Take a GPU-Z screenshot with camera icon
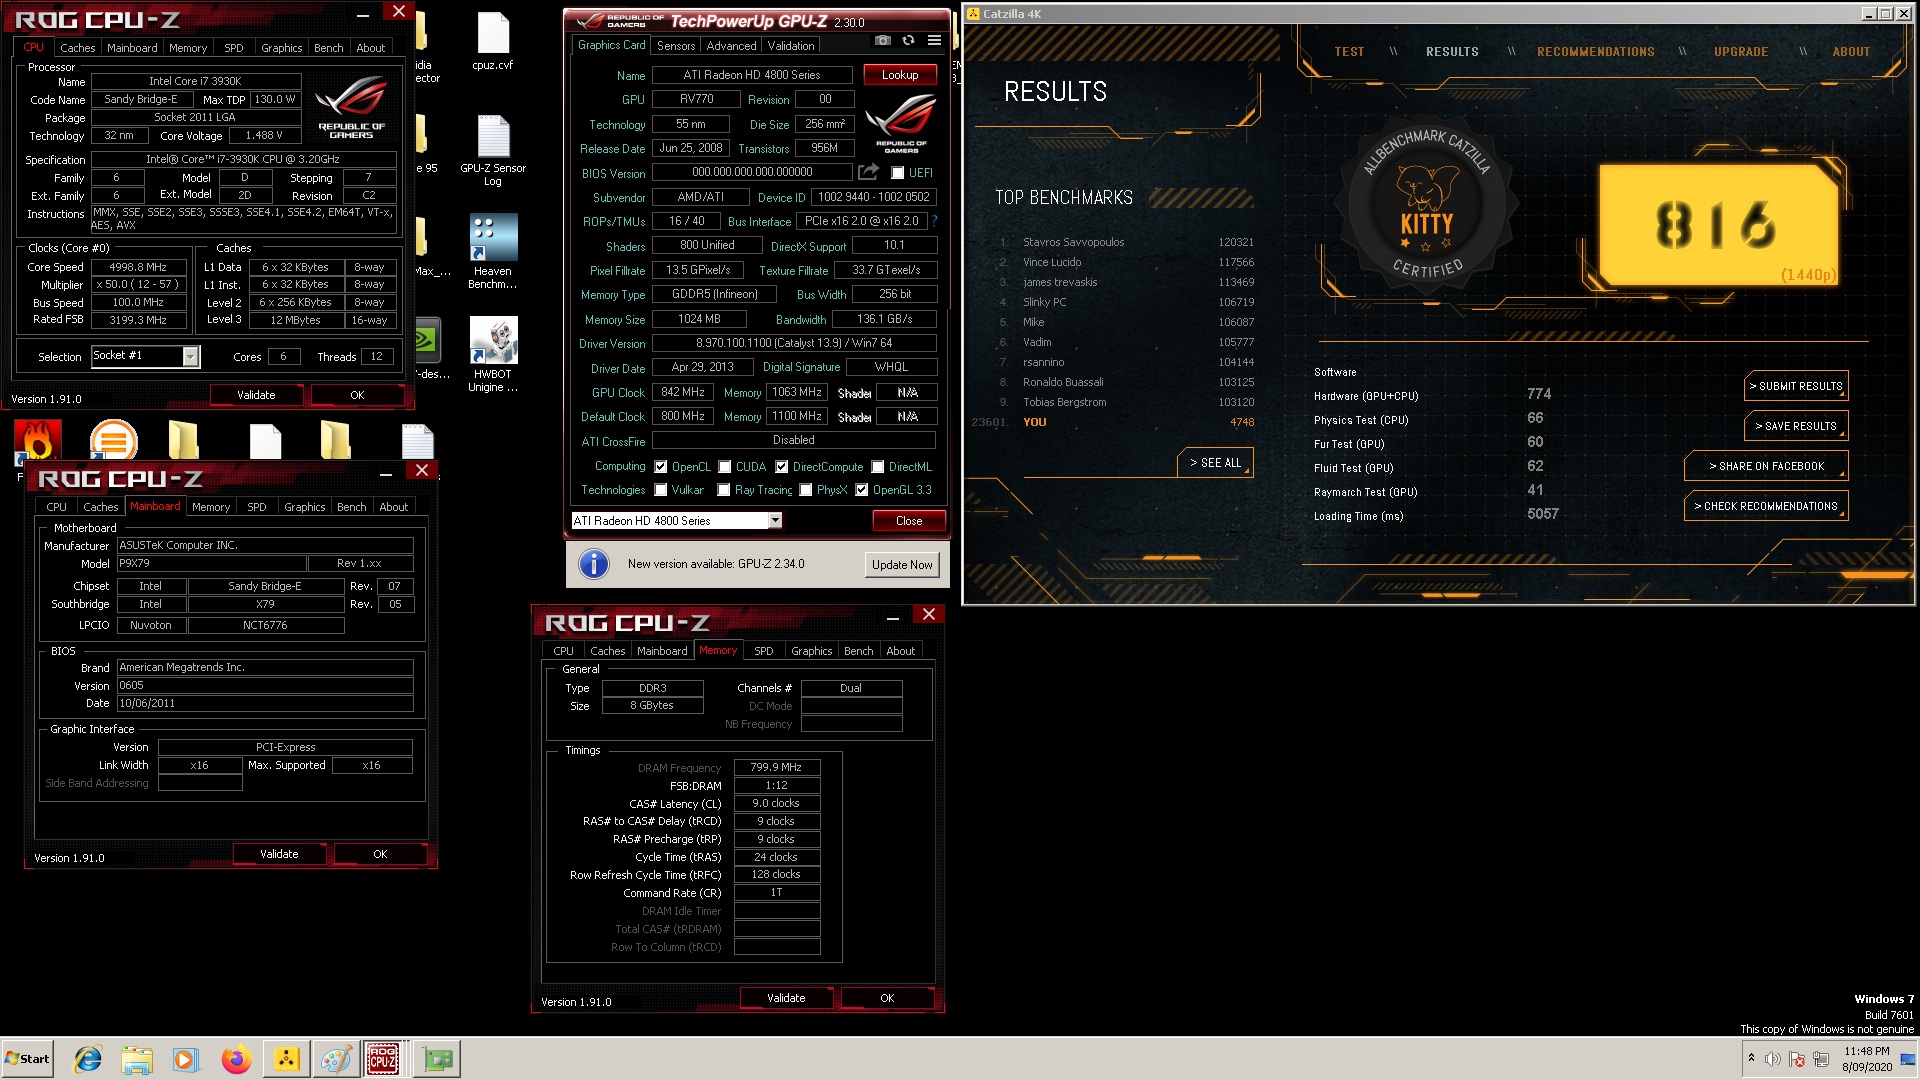 tap(882, 41)
